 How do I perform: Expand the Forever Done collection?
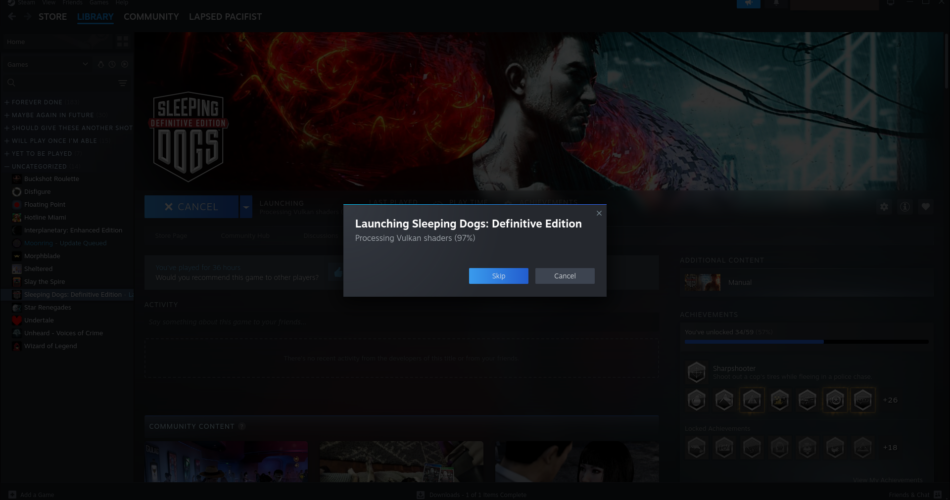(x=7, y=102)
